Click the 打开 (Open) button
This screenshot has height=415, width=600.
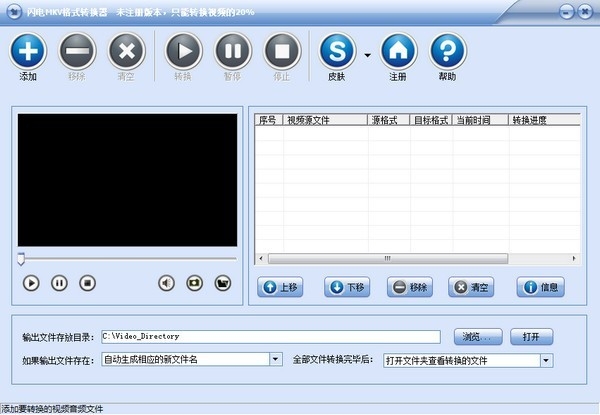pyautogui.click(x=530, y=336)
